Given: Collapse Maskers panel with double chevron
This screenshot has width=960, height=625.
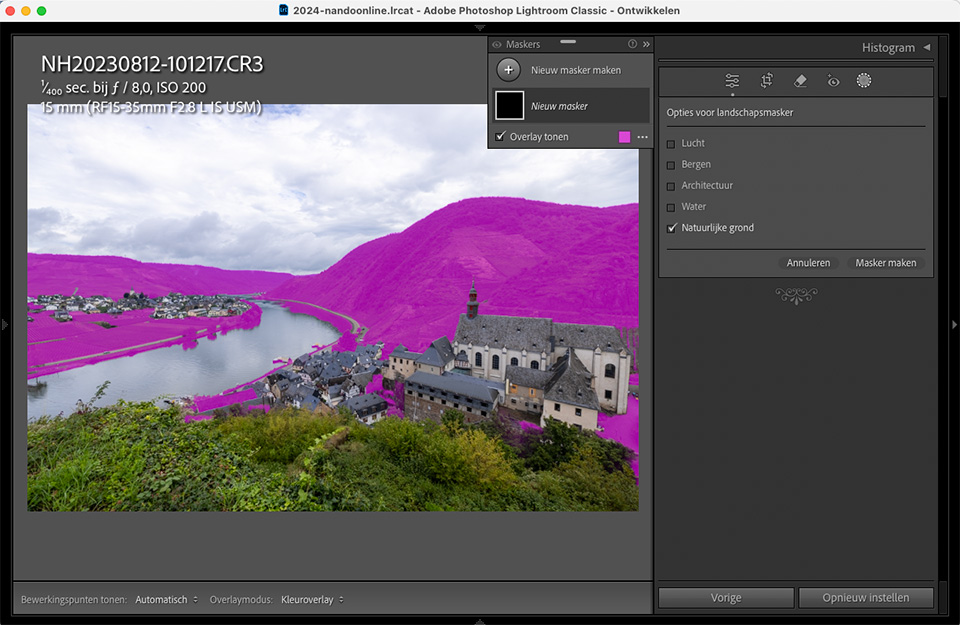Looking at the screenshot, I should coord(646,44).
